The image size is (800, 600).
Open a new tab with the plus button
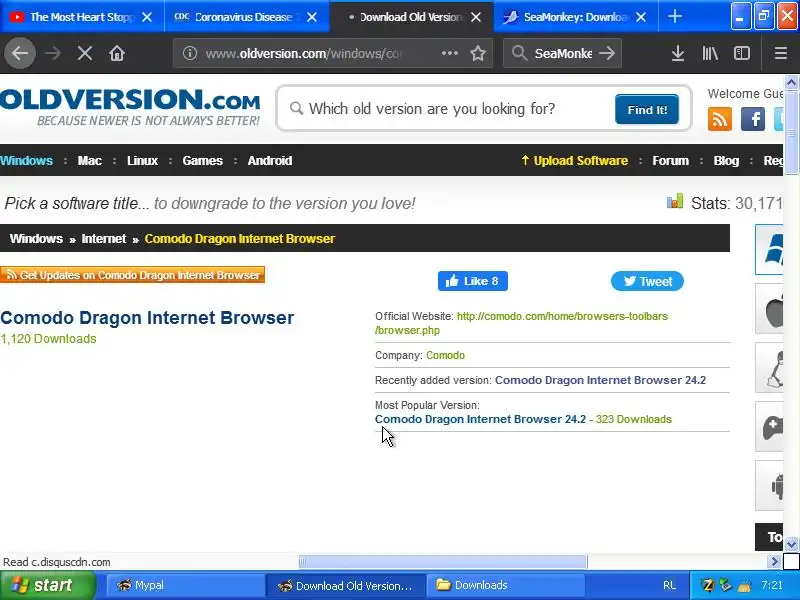point(674,17)
